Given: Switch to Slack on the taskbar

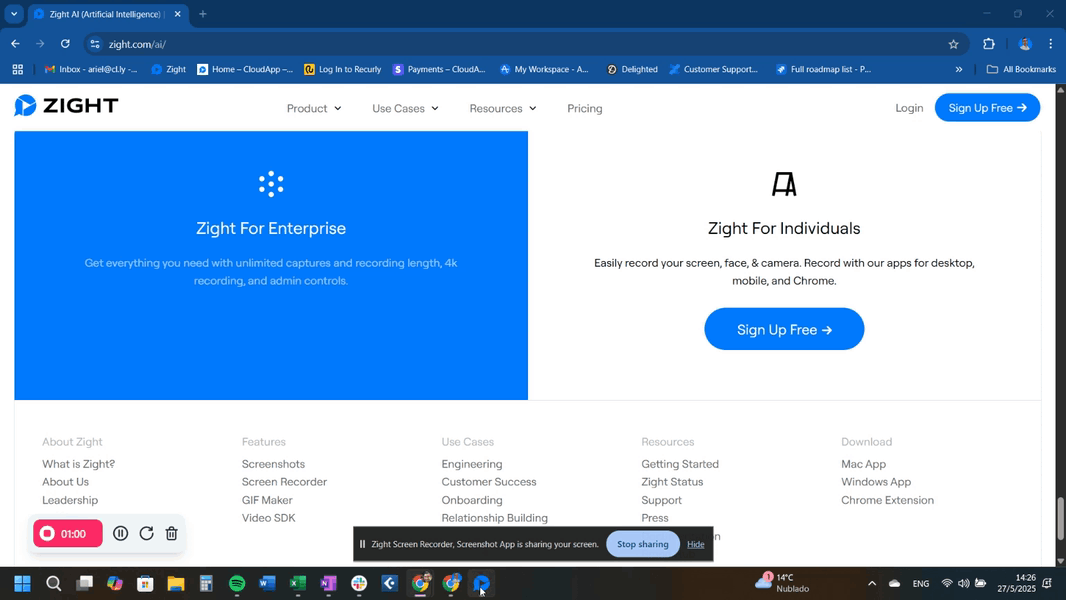Looking at the screenshot, I should (359, 583).
